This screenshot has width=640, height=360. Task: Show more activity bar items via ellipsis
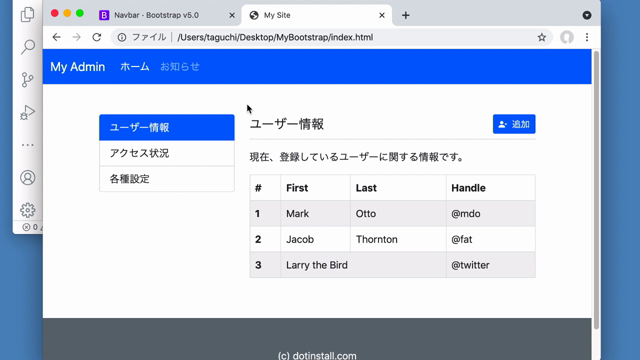tap(27, 145)
